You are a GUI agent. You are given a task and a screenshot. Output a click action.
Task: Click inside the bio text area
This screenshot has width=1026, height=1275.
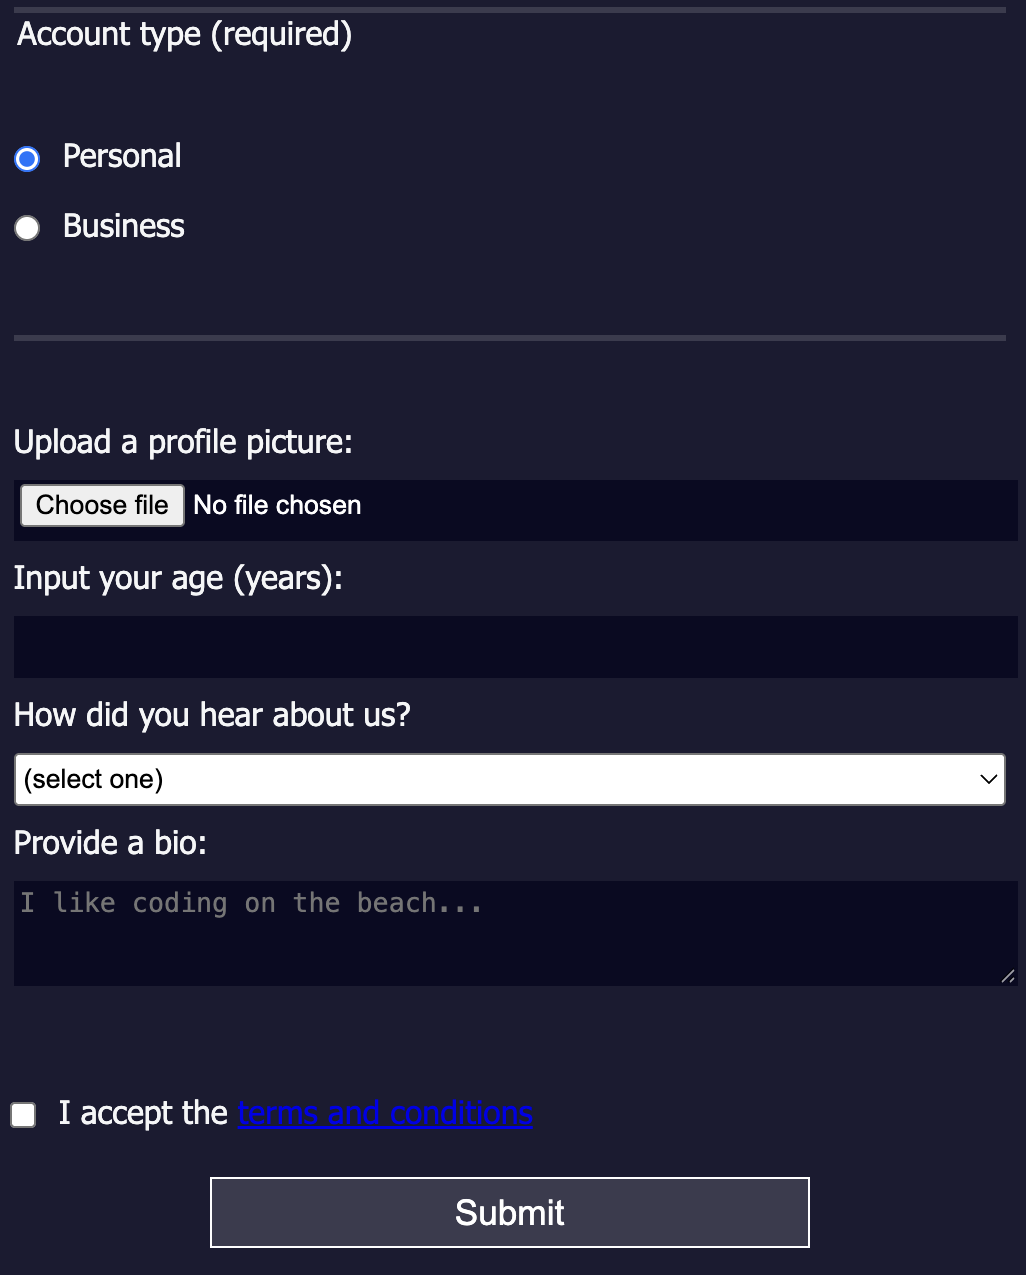coord(515,933)
